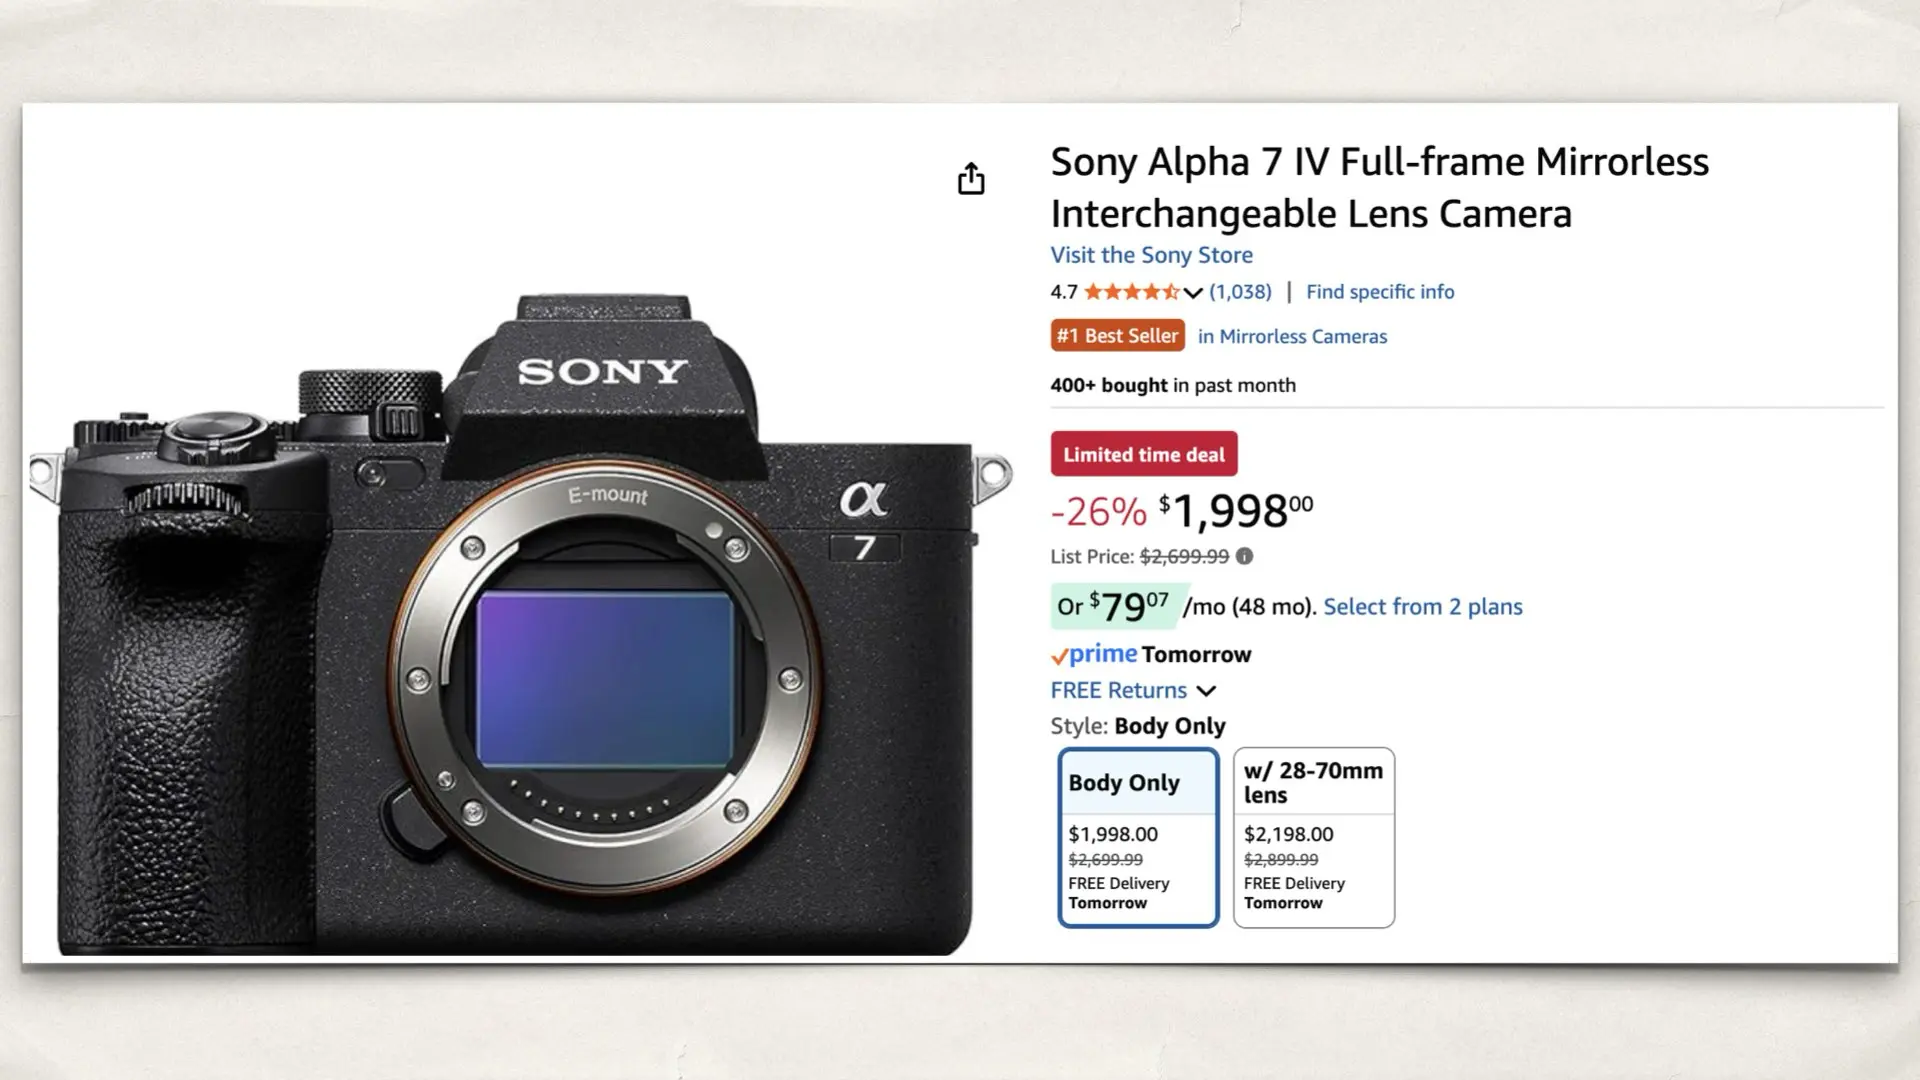
Task: Click the FREE Returns text link
Action: tap(1118, 691)
